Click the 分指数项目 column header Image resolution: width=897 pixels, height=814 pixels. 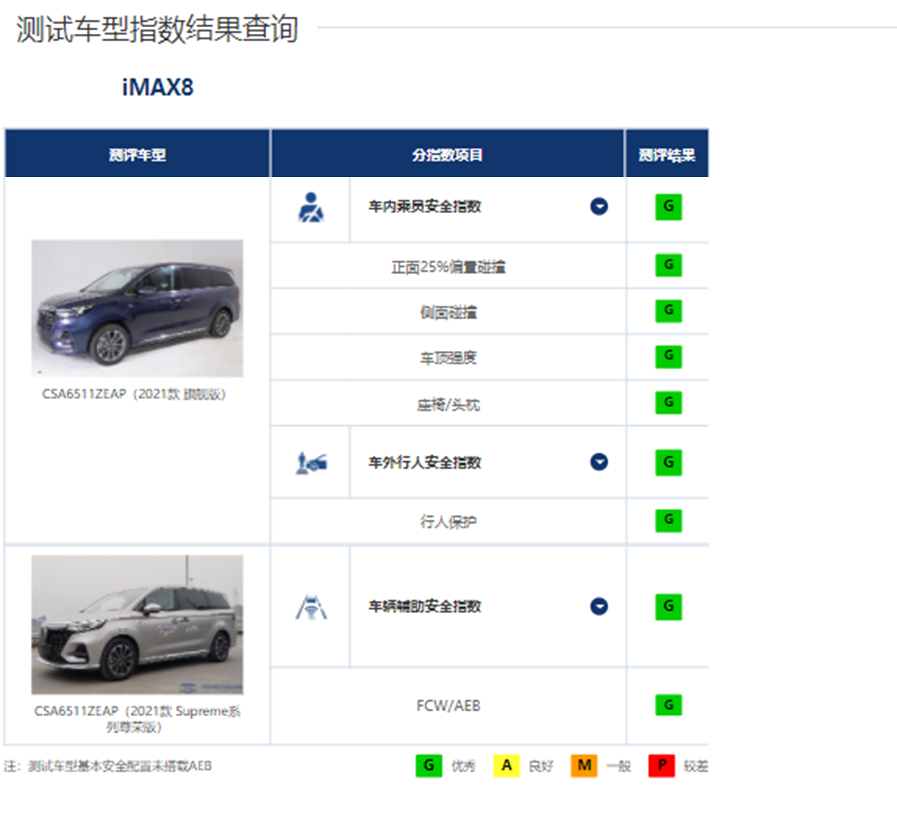tap(447, 155)
